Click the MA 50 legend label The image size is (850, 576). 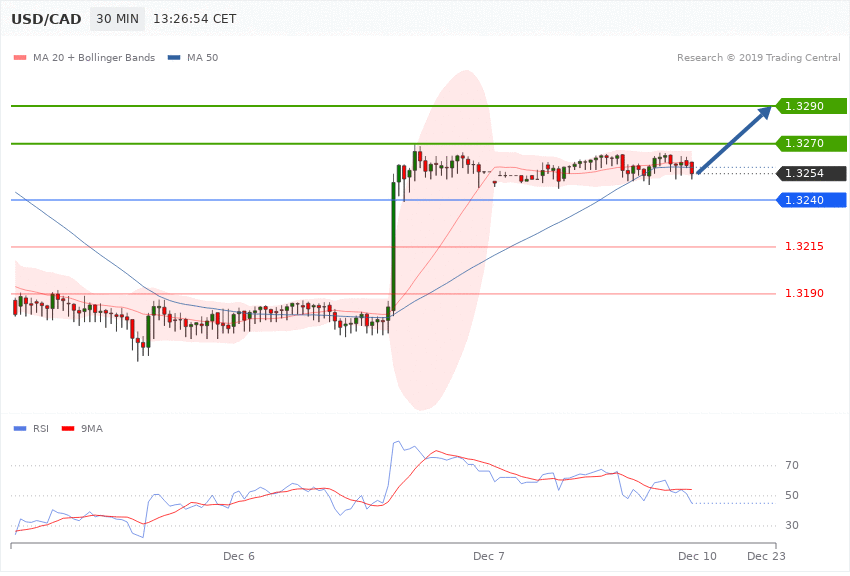pyautogui.click(x=202, y=57)
